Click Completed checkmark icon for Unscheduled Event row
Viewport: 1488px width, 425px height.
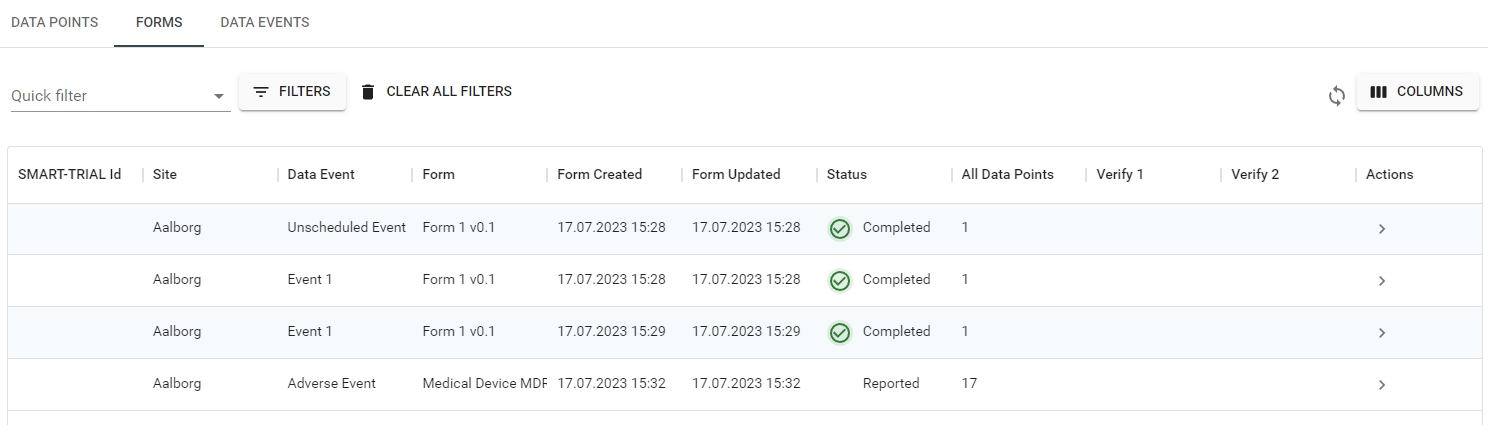coord(840,229)
